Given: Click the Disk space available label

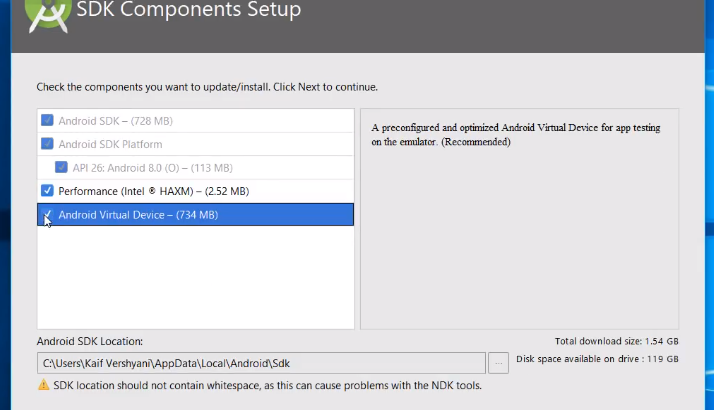Looking at the screenshot, I should (x=597, y=359).
